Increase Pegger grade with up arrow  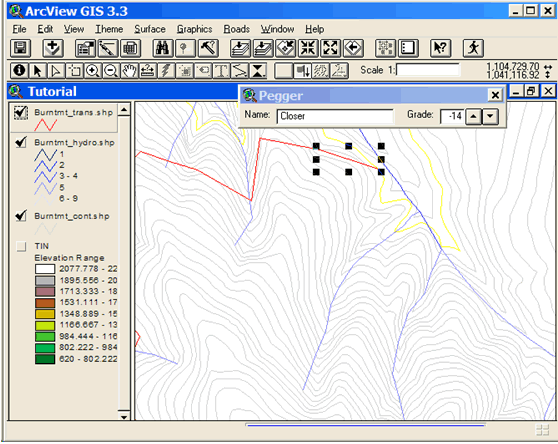473,116
